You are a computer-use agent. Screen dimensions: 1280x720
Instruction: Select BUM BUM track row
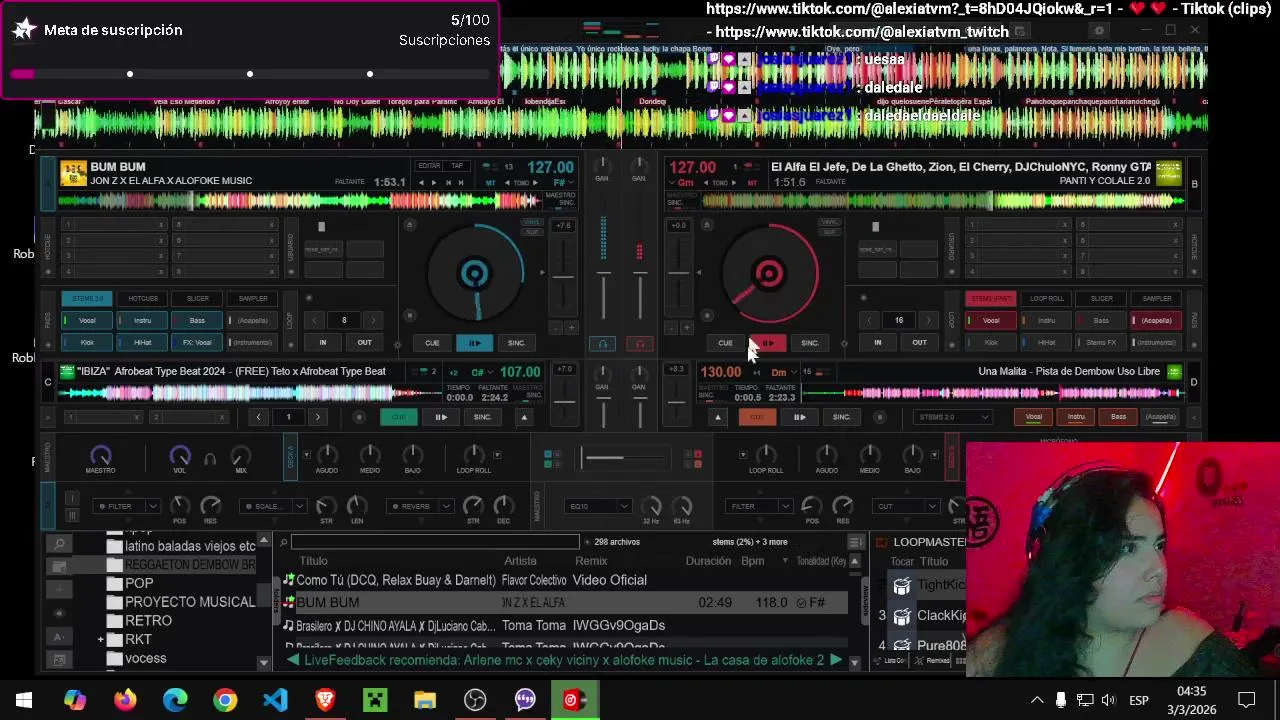[x=566, y=603]
